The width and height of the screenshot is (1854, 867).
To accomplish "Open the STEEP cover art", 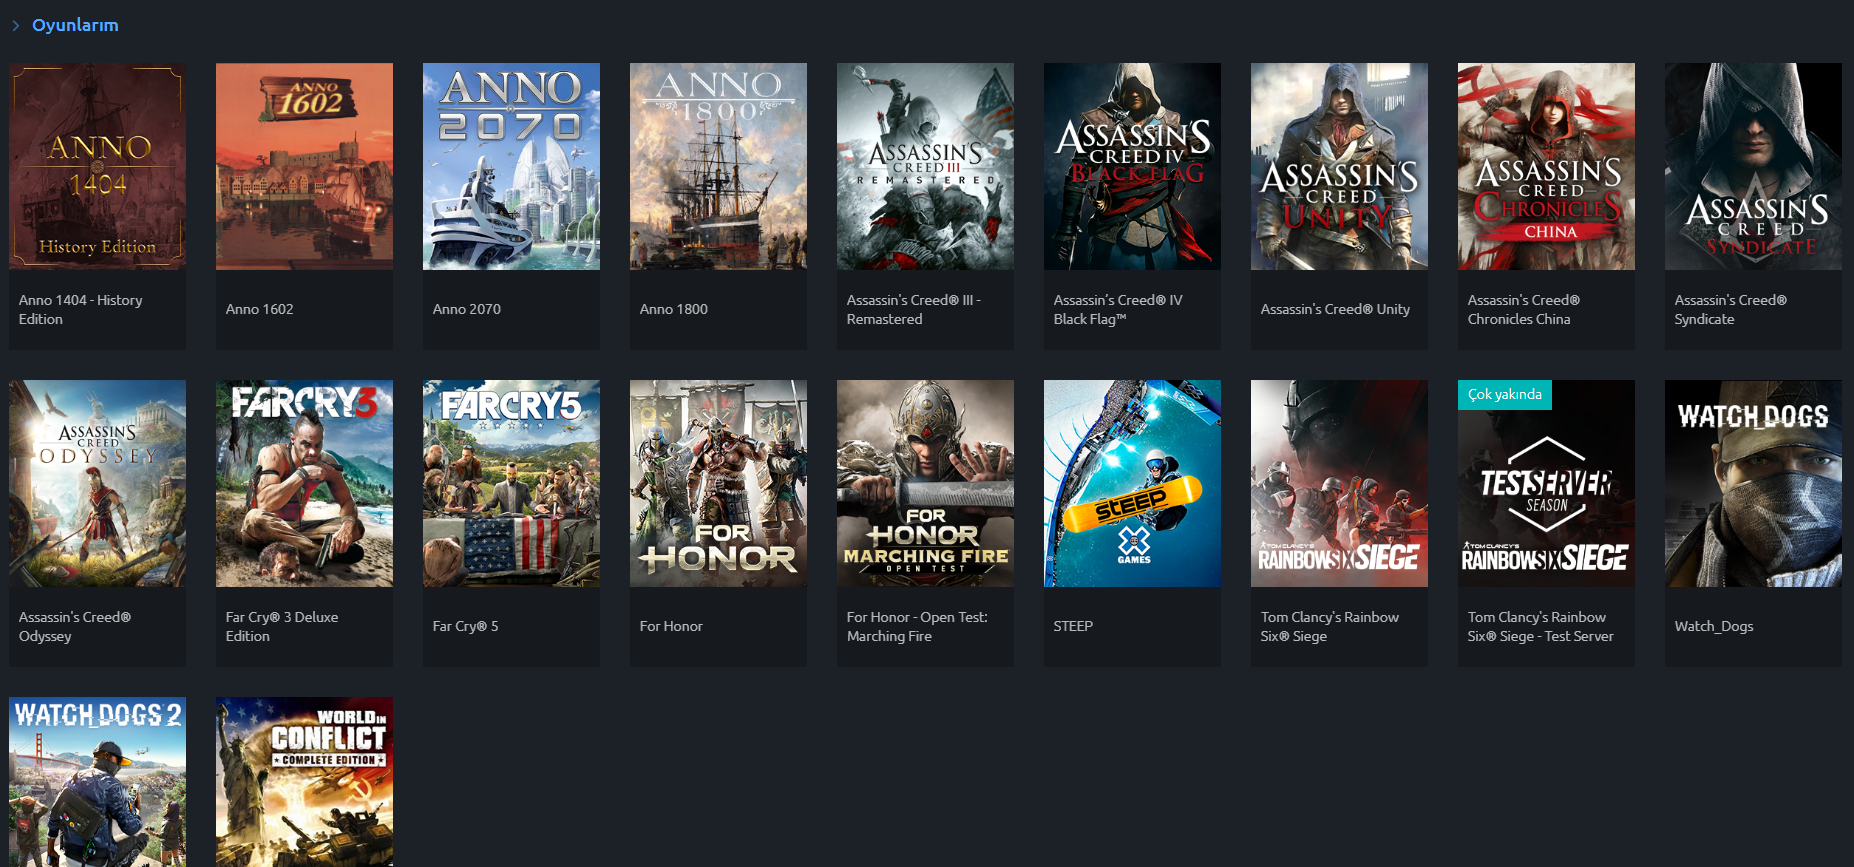I will pyautogui.click(x=1132, y=483).
